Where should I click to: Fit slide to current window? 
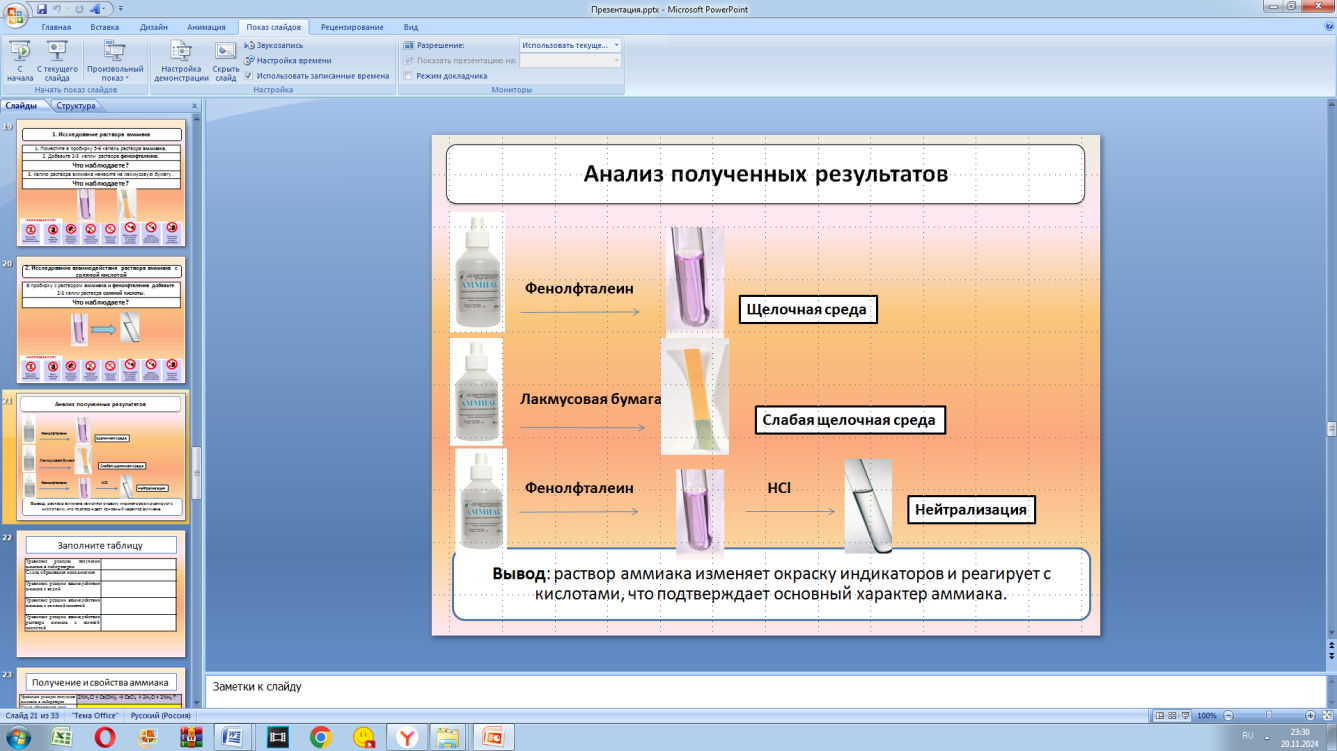point(1327,716)
